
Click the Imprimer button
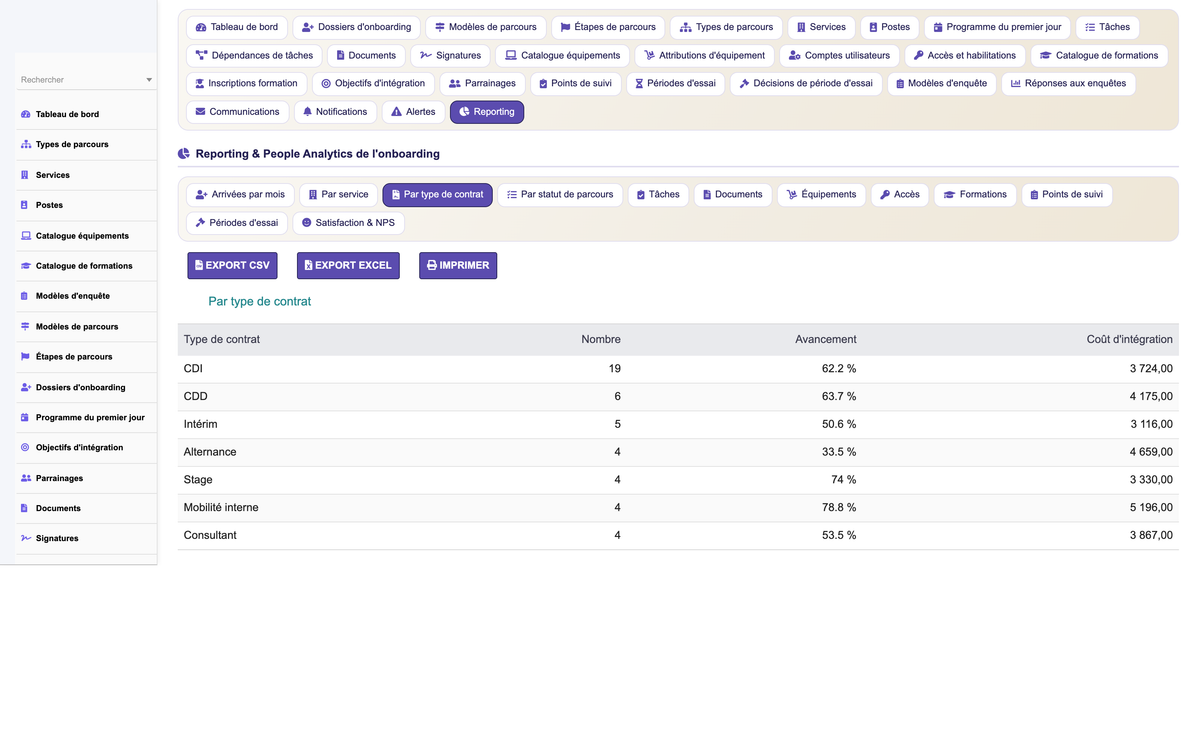tap(458, 266)
